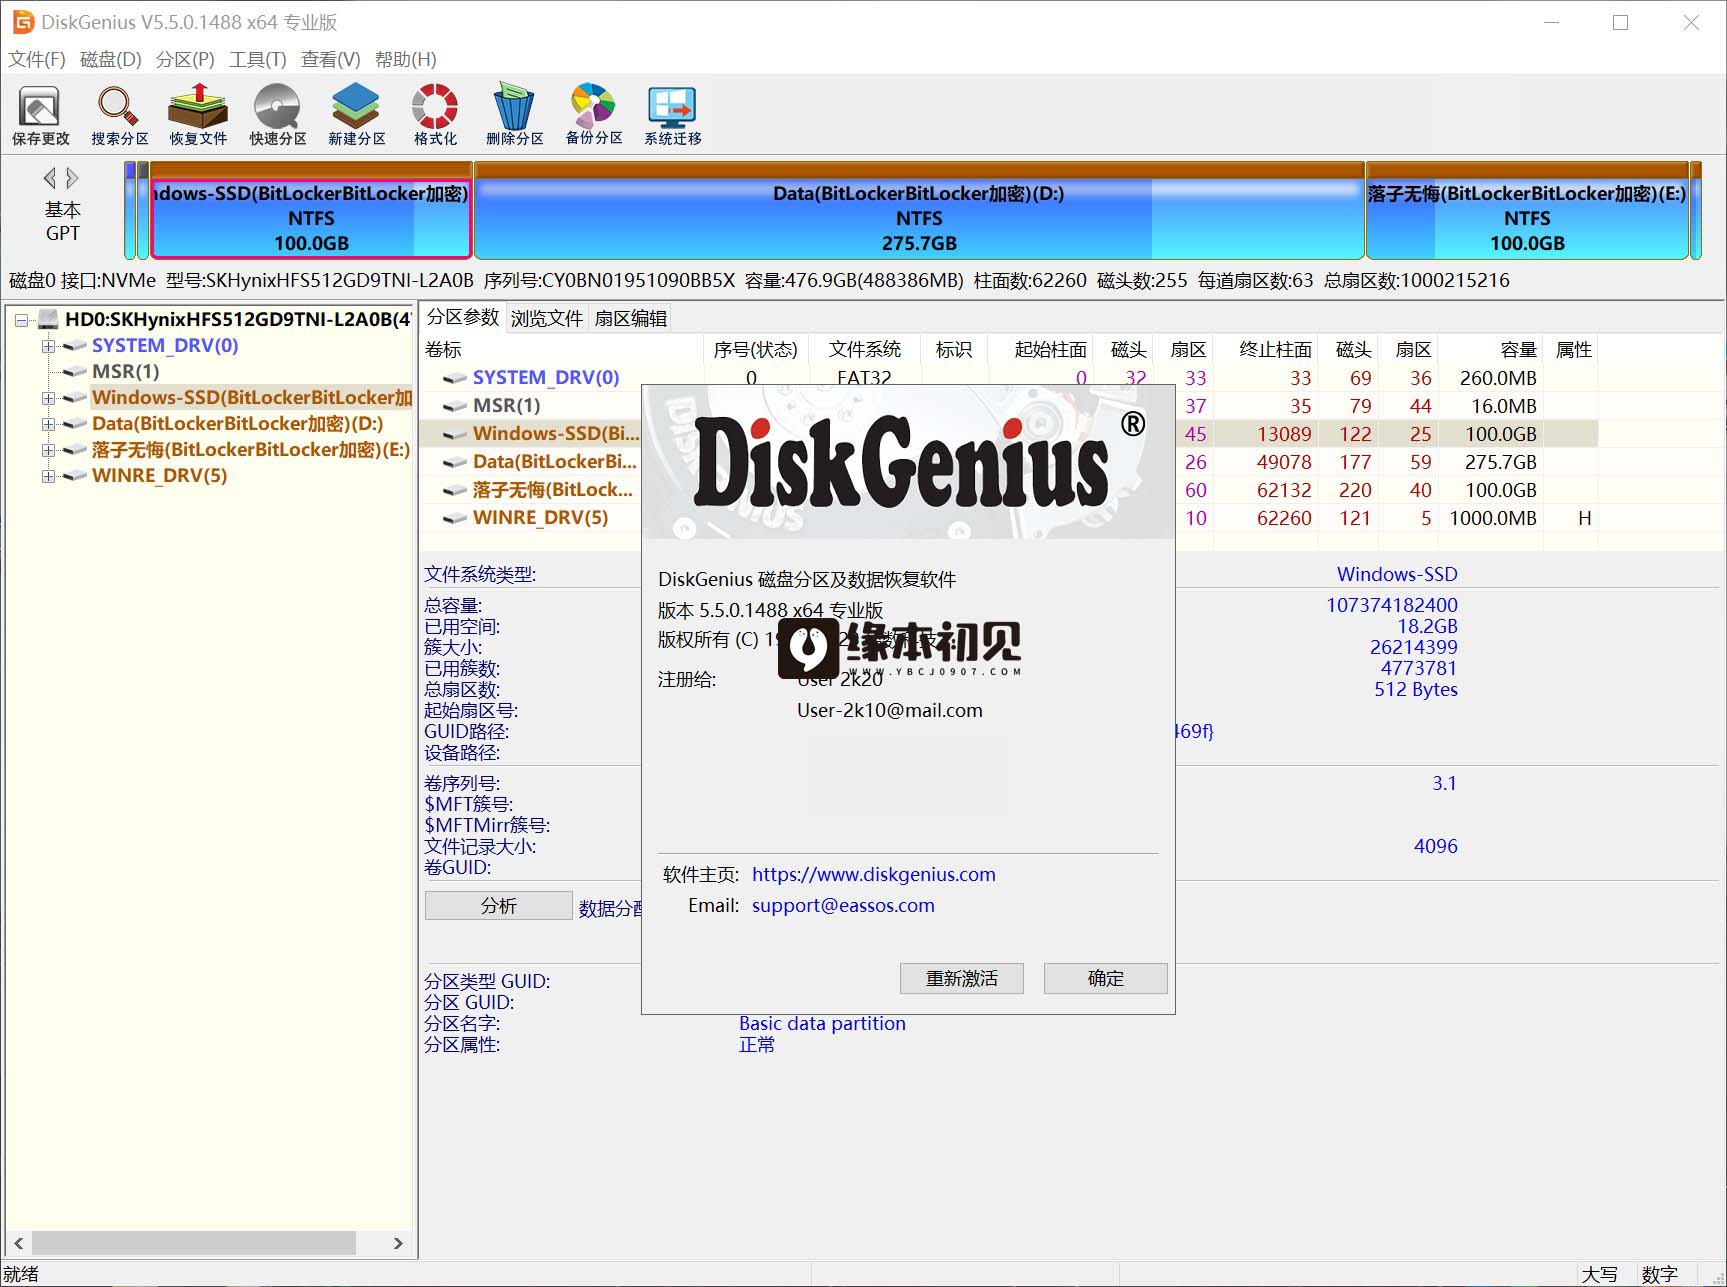The image size is (1727, 1287).
Task: Click the 新建分区 toolbar icon
Action: tap(356, 115)
